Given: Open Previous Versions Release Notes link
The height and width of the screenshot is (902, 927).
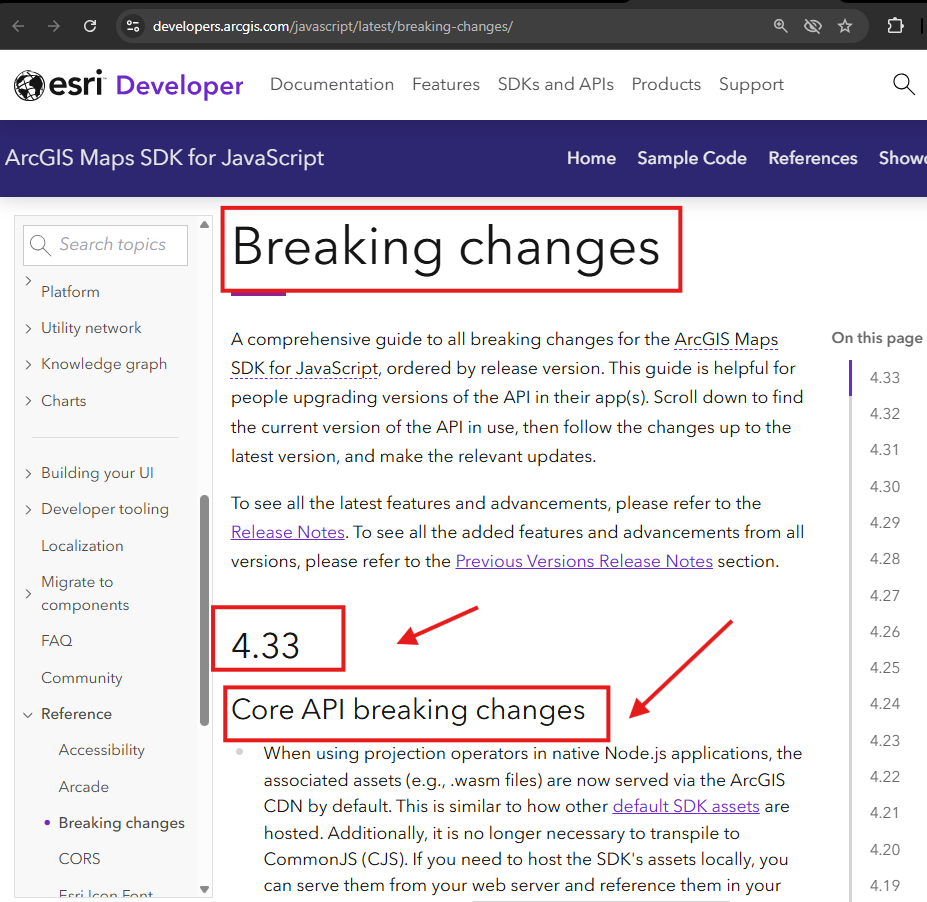Looking at the screenshot, I should click(584, 561).
